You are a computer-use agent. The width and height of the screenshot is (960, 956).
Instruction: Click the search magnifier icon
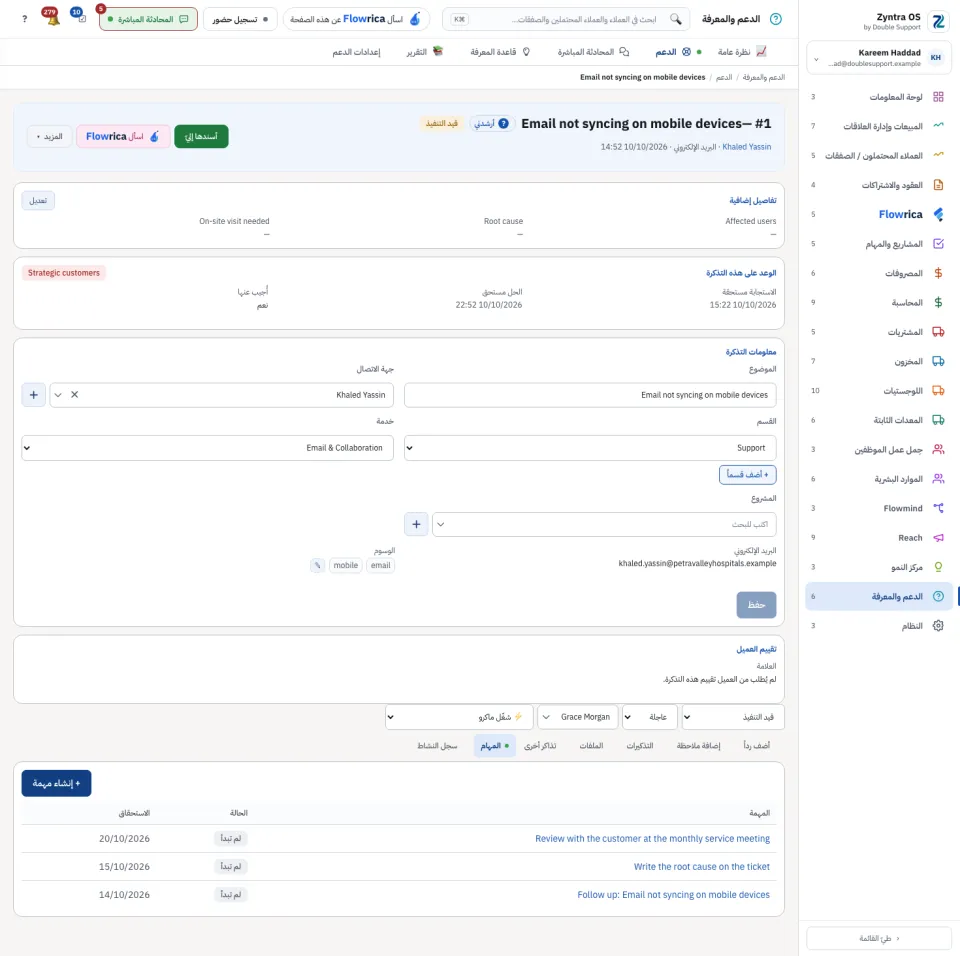(675, 19)
